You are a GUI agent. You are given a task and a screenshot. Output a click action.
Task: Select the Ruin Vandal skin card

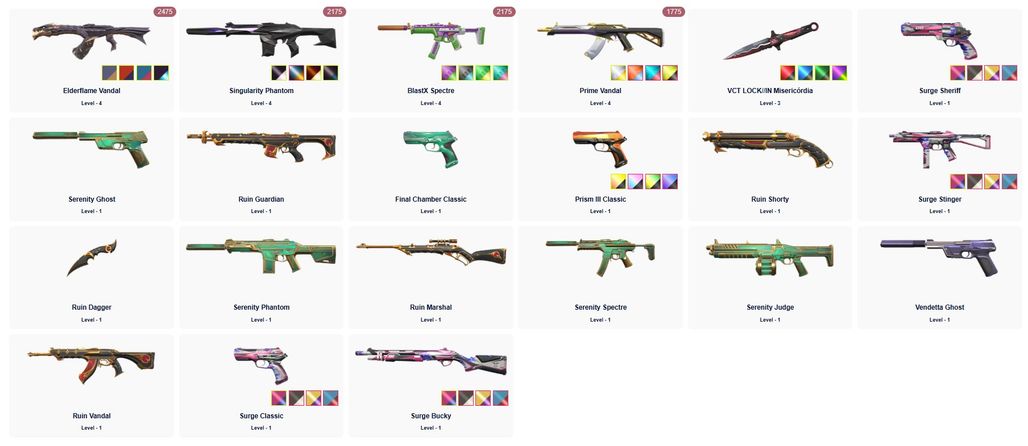pyautogui.click(x=92, y=386)
